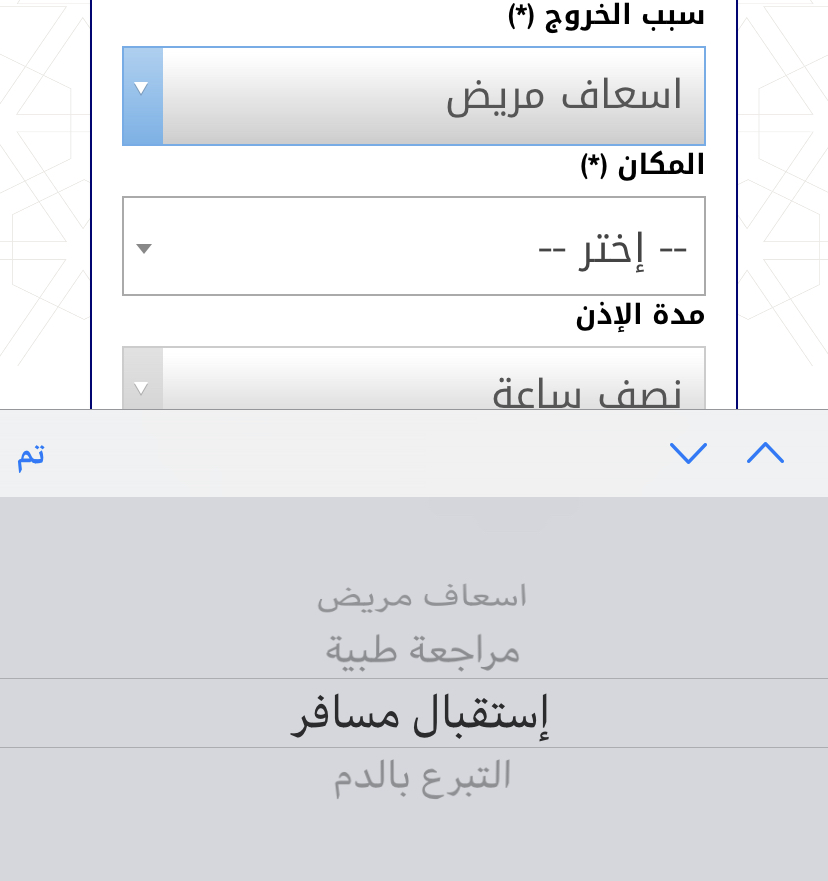Click the مدة الإذن field label

pyautogui.click(x=640, y=315)
